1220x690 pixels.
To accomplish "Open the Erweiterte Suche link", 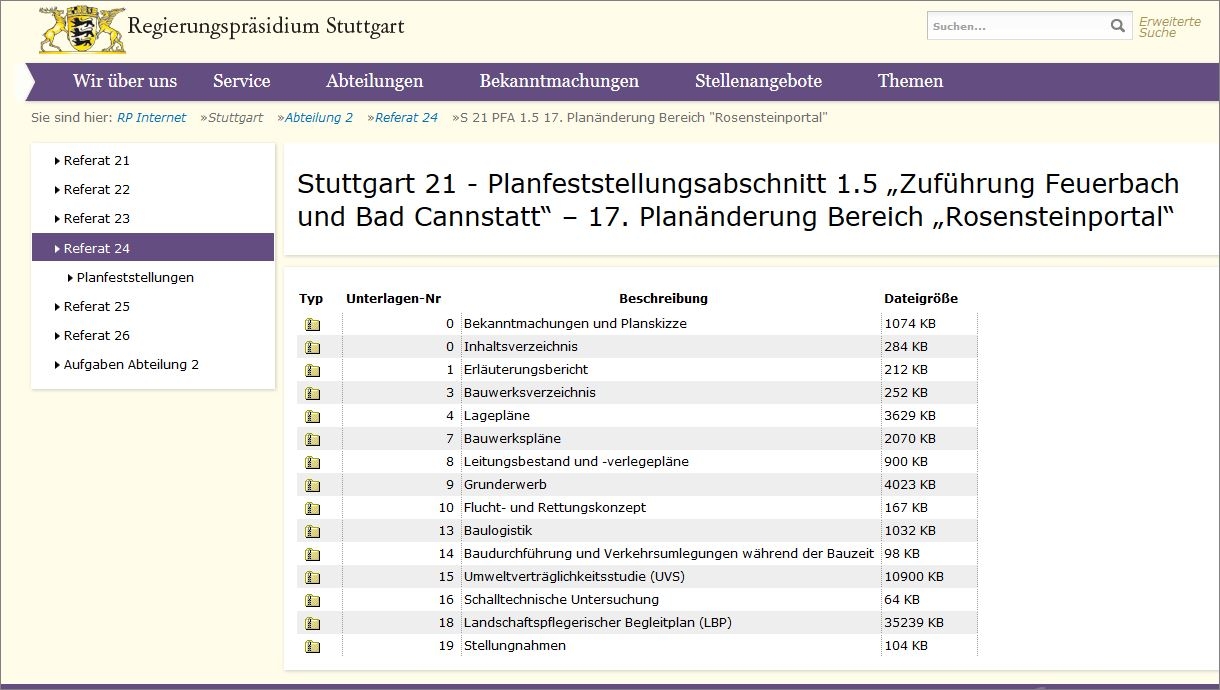I will [x=1168, y=27].
